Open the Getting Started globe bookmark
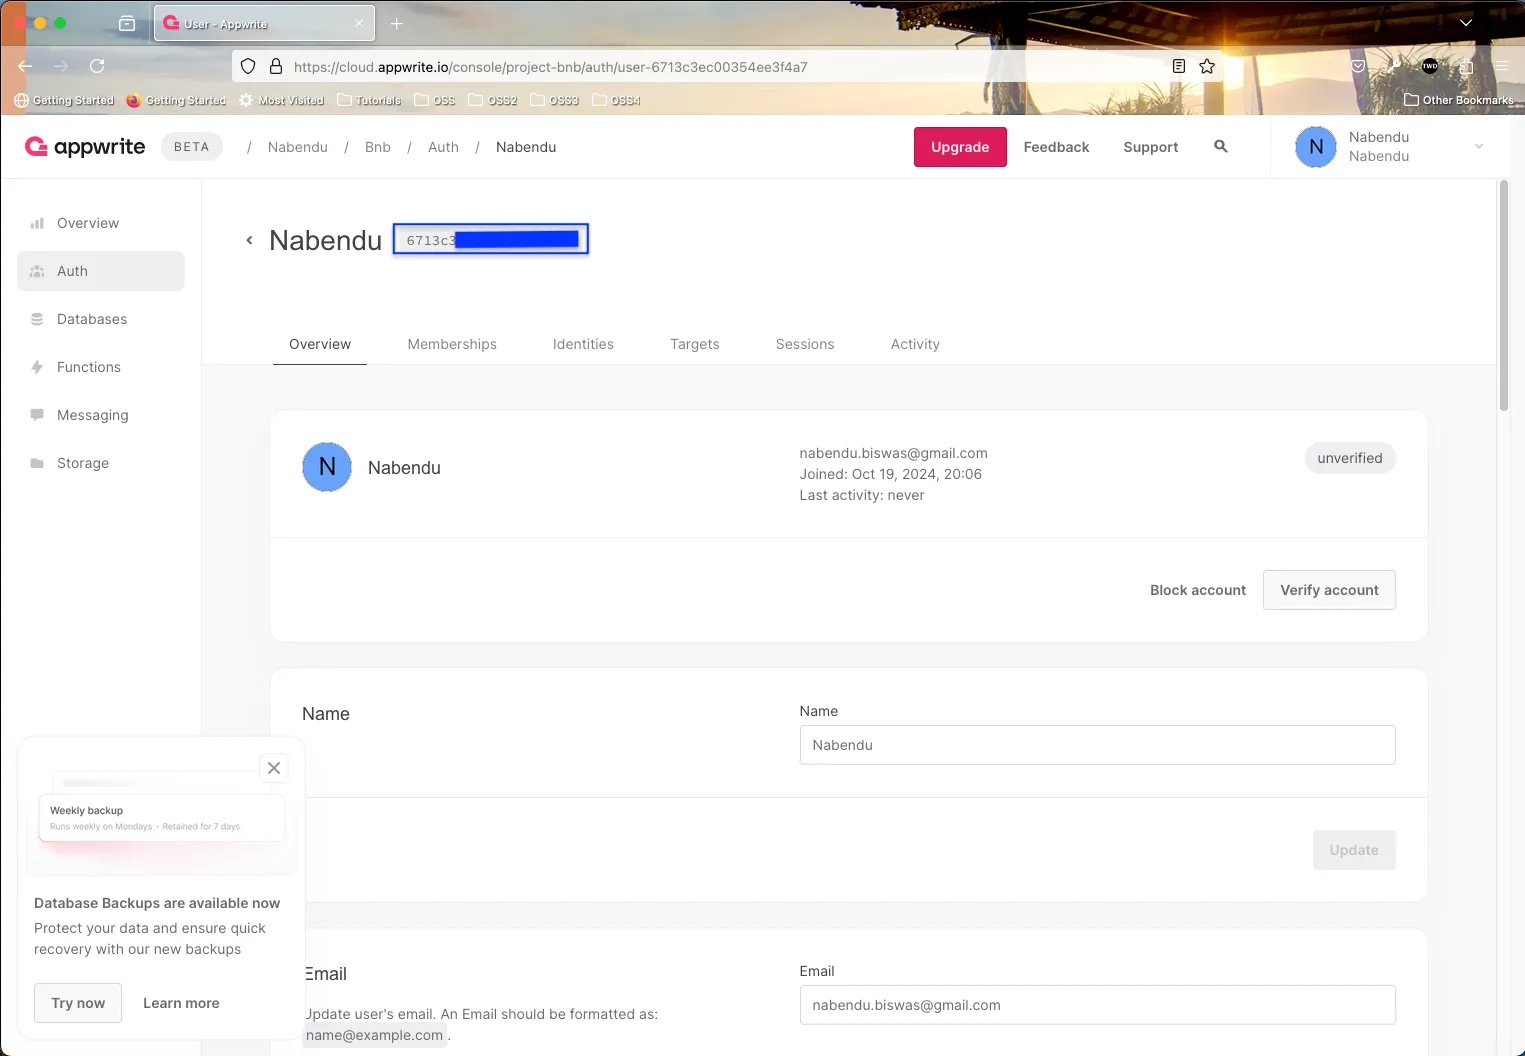The width and height of the screenshot is (1525, 1056). coord(64,100)
